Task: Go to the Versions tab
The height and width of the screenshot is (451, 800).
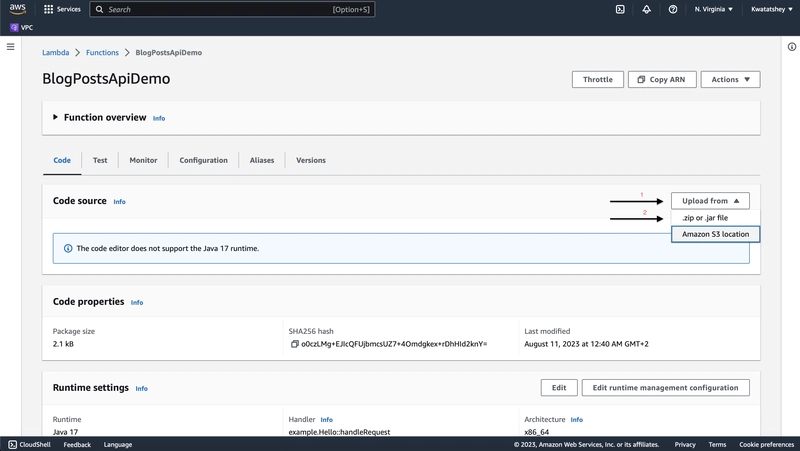Action: tap(311, 160)
